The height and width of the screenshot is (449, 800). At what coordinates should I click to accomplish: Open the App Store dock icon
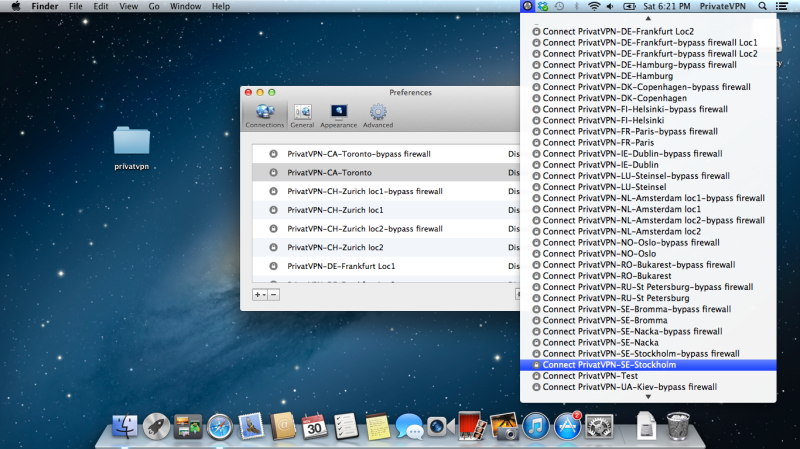pyautogui.click(x=568, y=427)
